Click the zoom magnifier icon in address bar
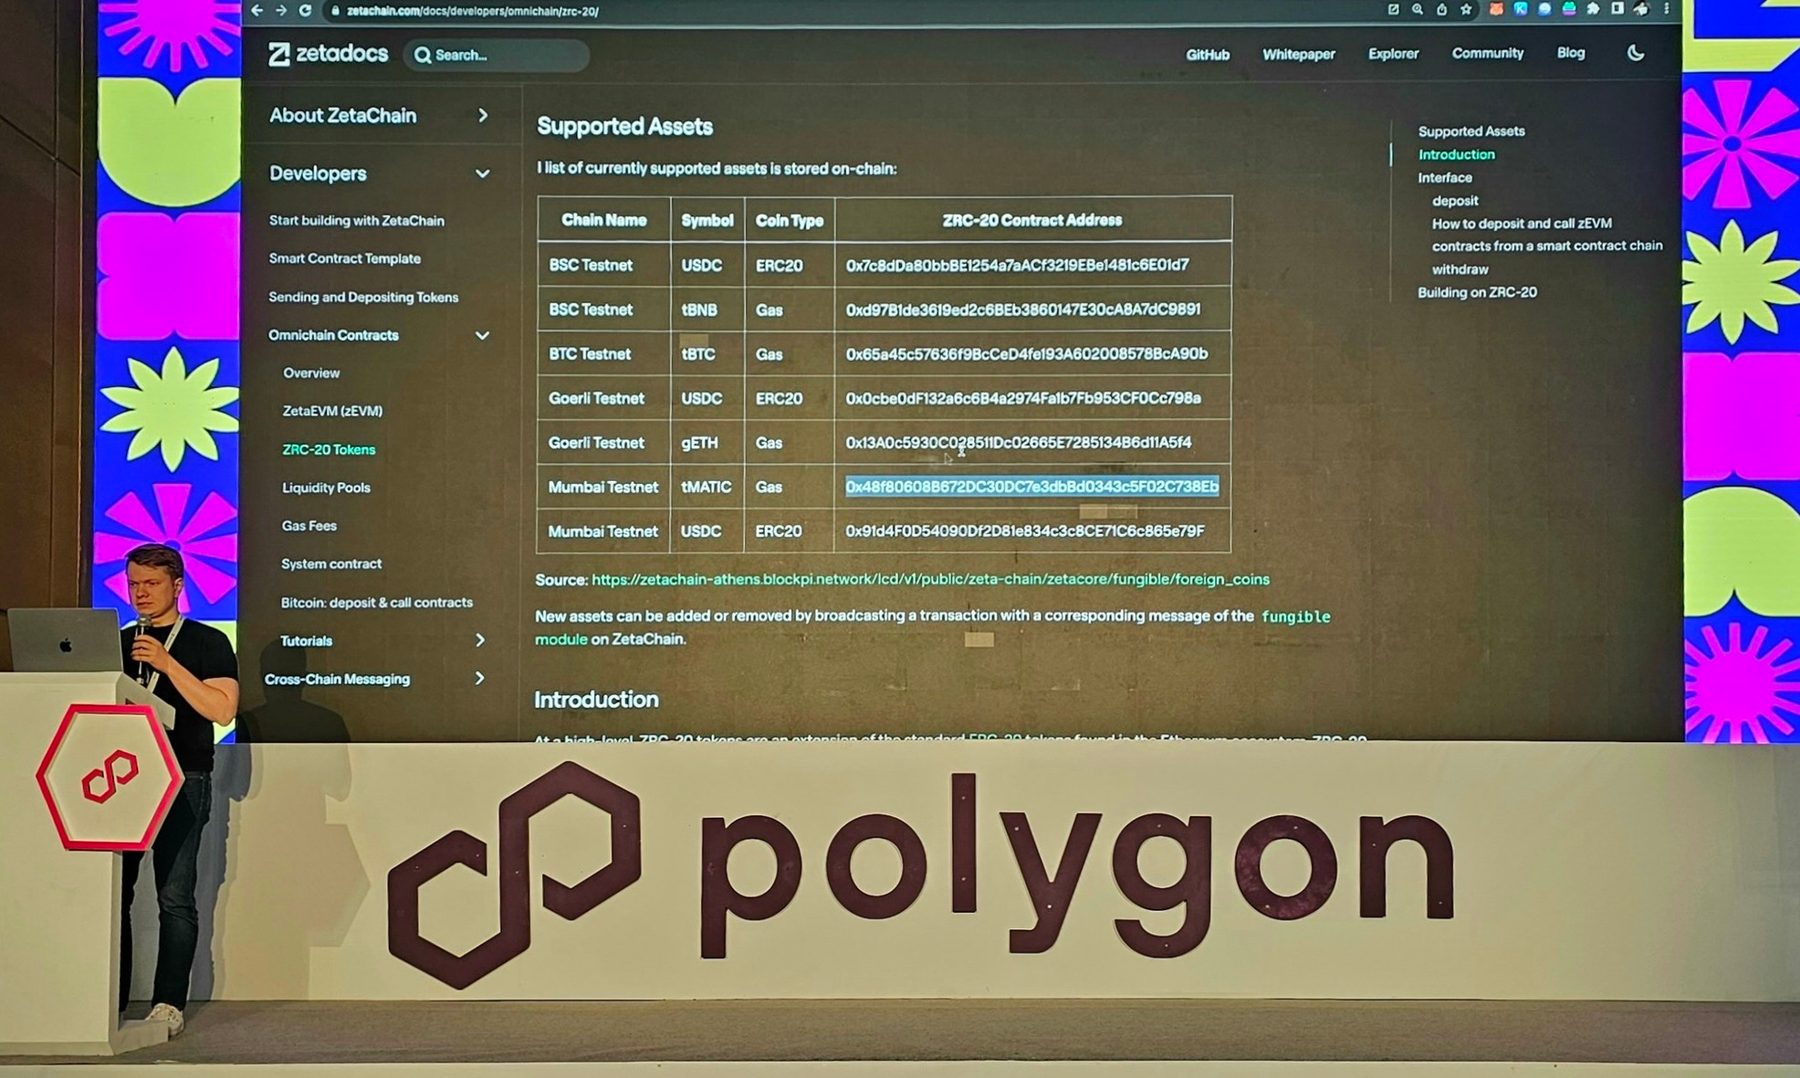The image size is (1800, 1078). (x=1417, y=9)
